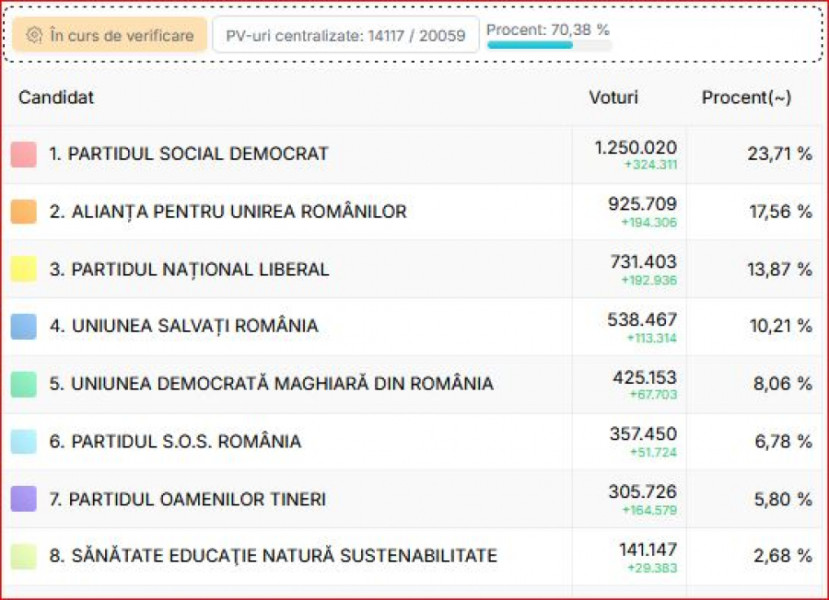Click the vote increase +194.306

(649, 222)
